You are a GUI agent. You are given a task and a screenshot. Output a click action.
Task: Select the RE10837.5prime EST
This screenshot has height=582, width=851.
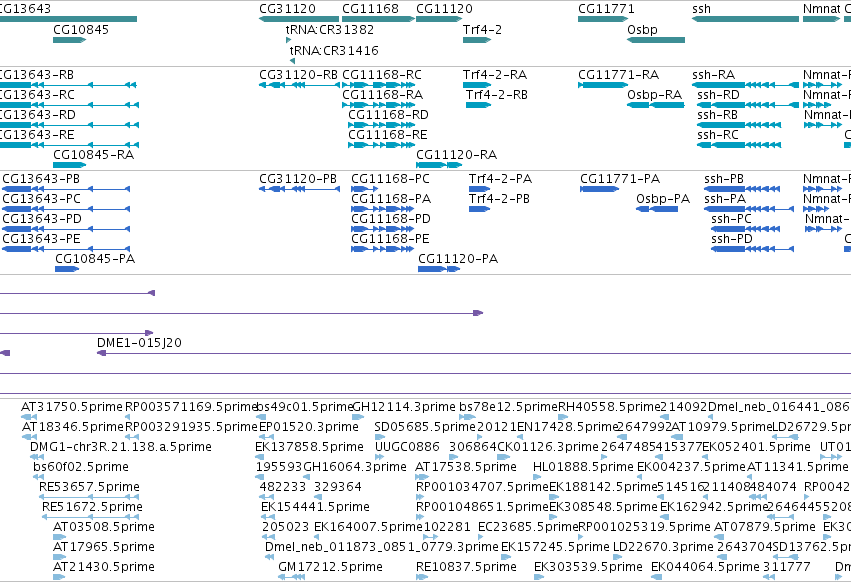tap(422, 577)
